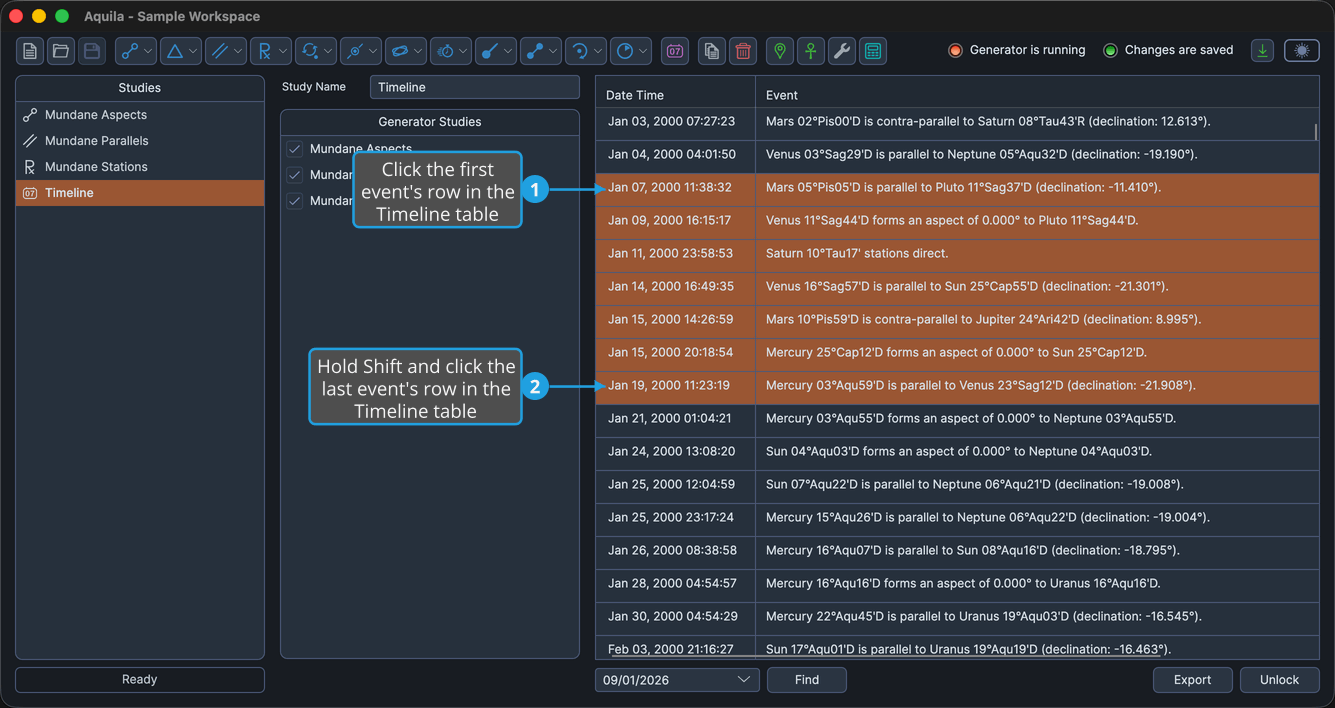Click the Ready status button

click(140, 680)
